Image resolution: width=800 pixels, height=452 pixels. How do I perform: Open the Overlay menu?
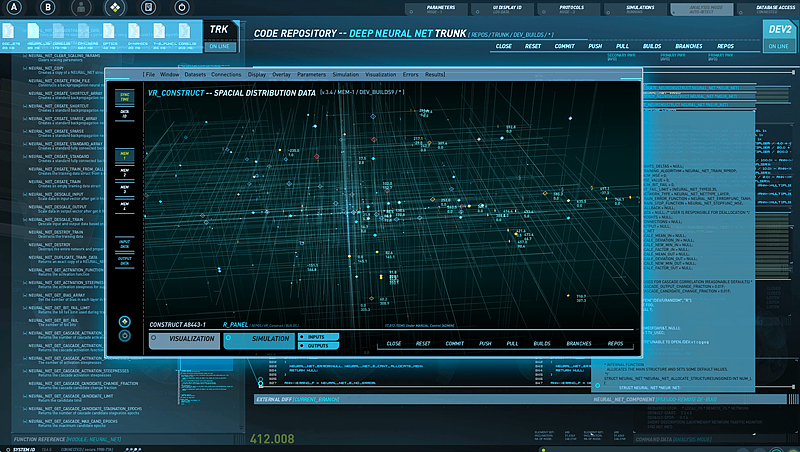(282, 75)
